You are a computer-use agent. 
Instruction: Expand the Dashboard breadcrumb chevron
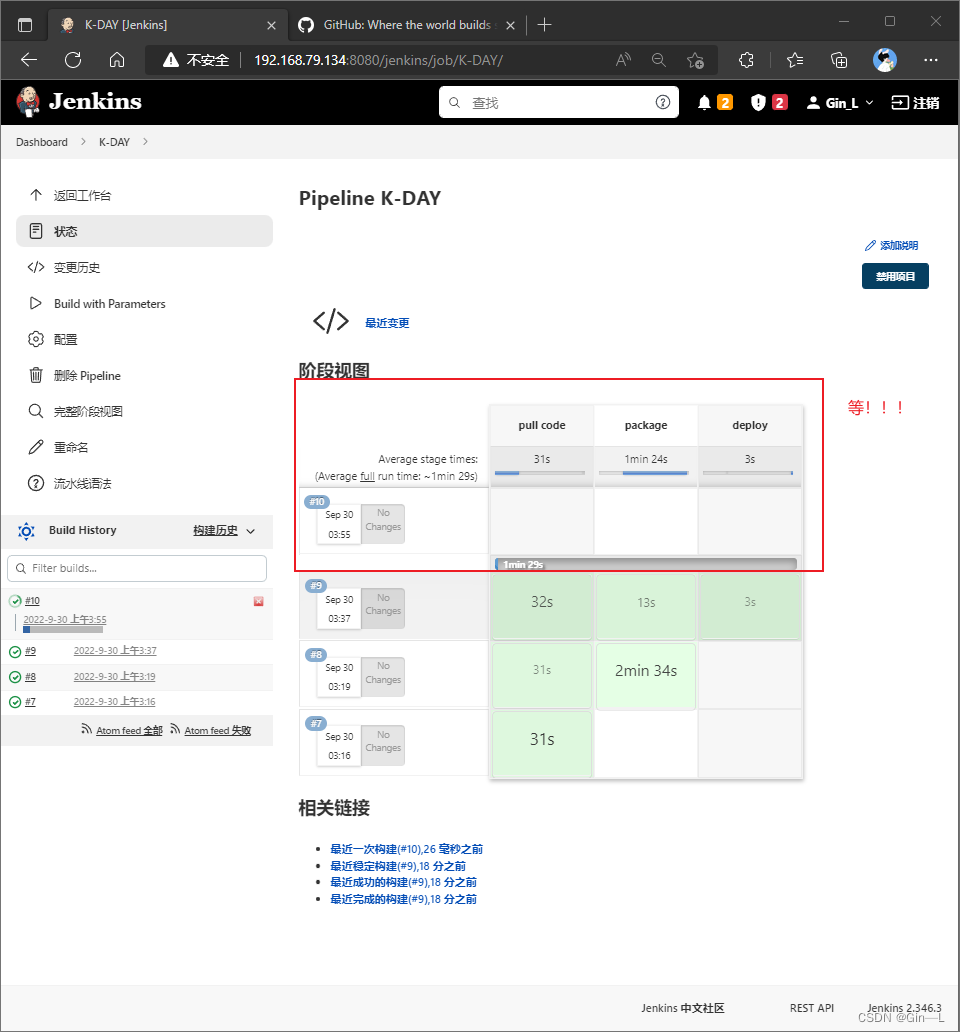84,142
